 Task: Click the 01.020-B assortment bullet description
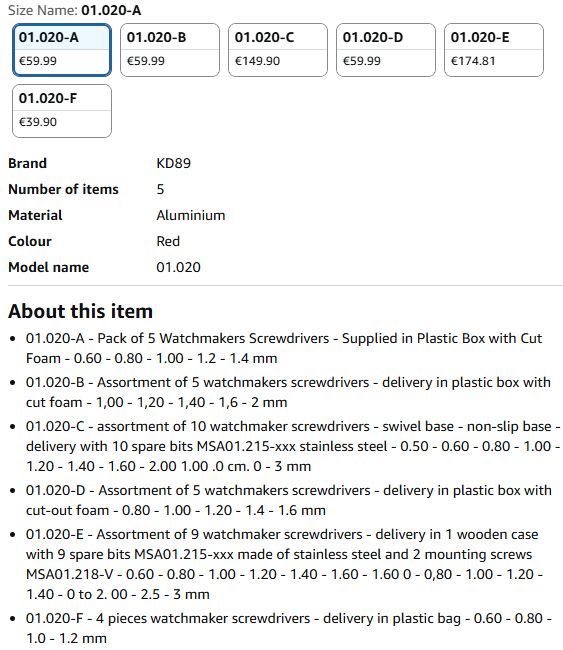288,392
